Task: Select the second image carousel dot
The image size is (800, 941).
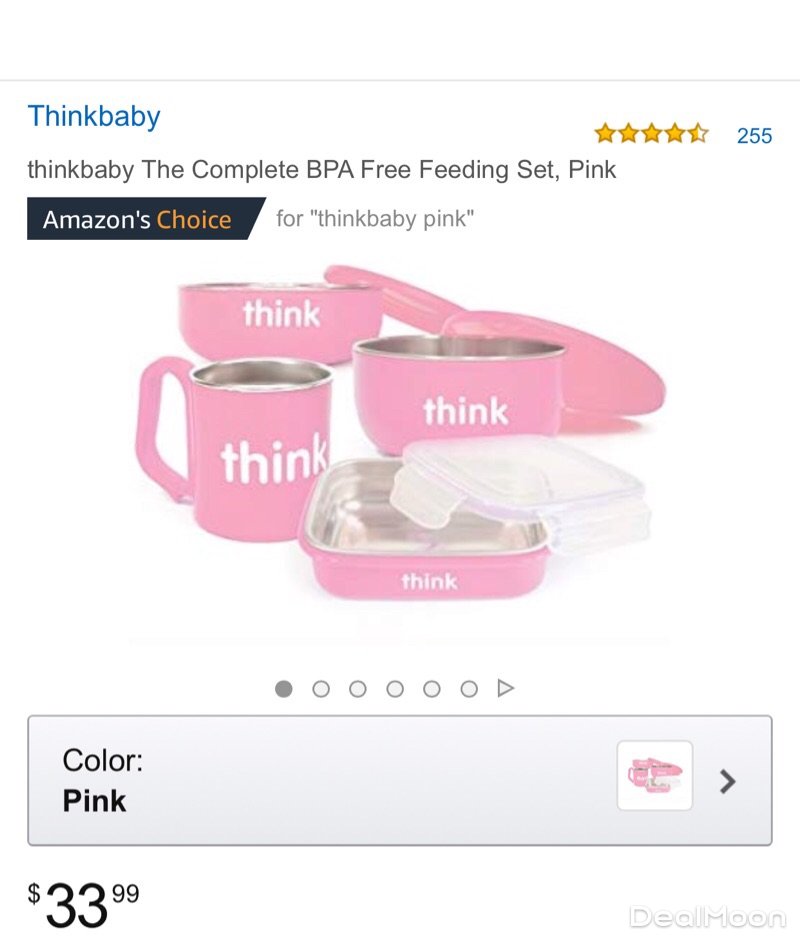Action: [x=321, y=688]
